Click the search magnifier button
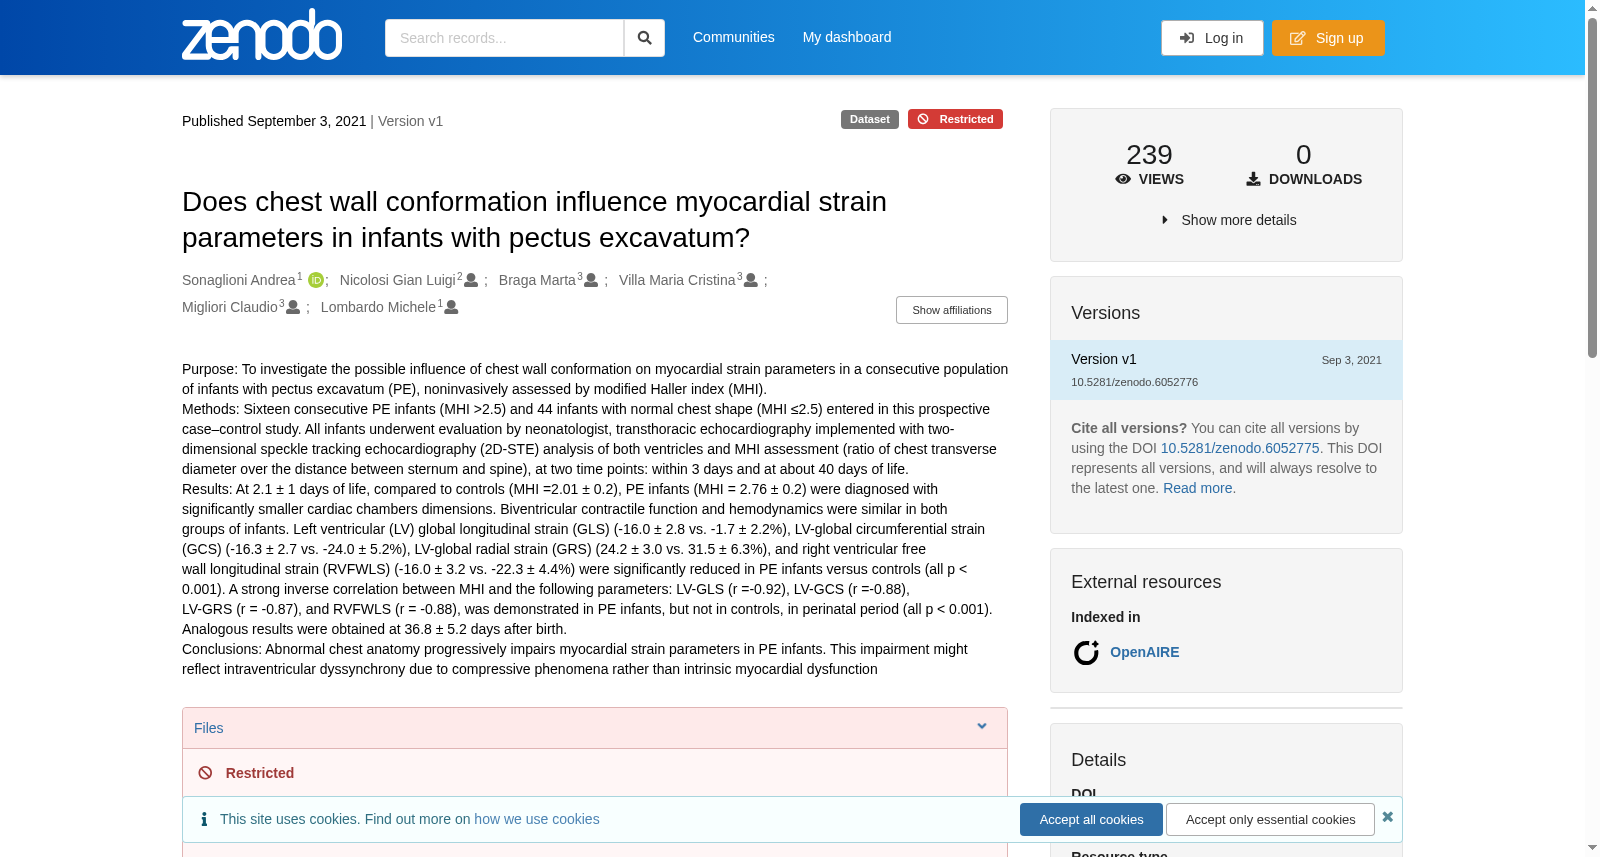Image resolution: width=1600 pixels, height=857 pixels. [x=644, y=38]
